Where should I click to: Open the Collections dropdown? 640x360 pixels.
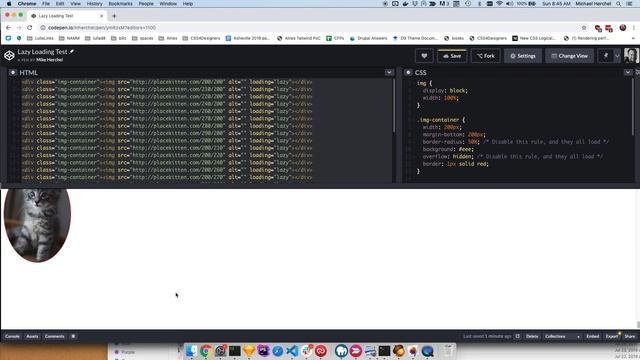[x=562, y=336]
